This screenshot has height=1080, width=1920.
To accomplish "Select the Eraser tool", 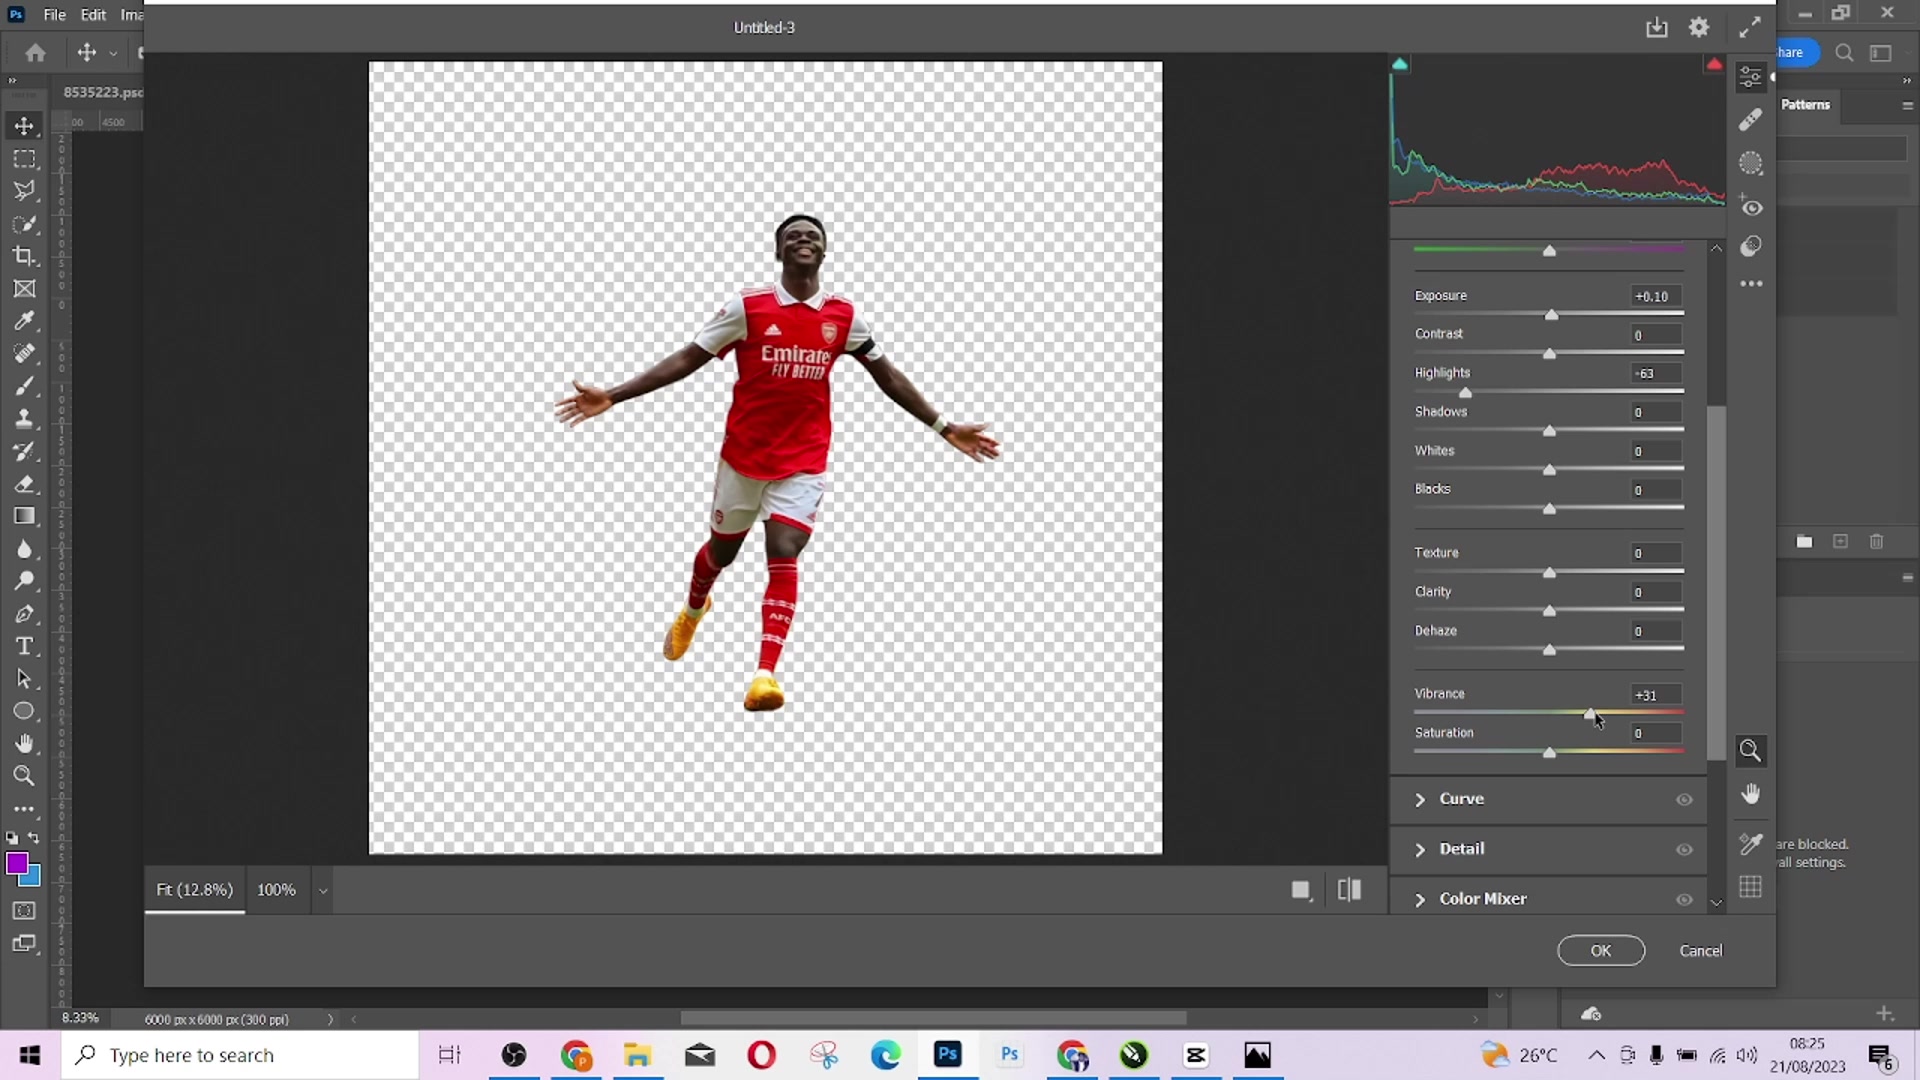I will [24, 484].
